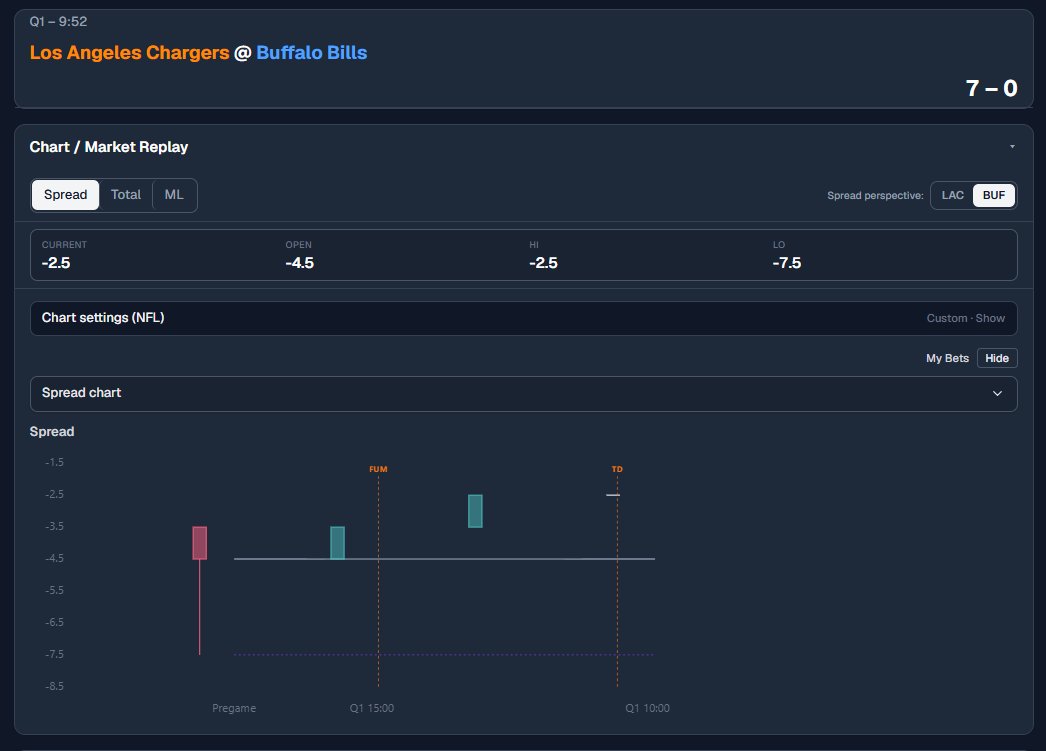
Task: Click the Spread perspective label
Action: [875, 195]
